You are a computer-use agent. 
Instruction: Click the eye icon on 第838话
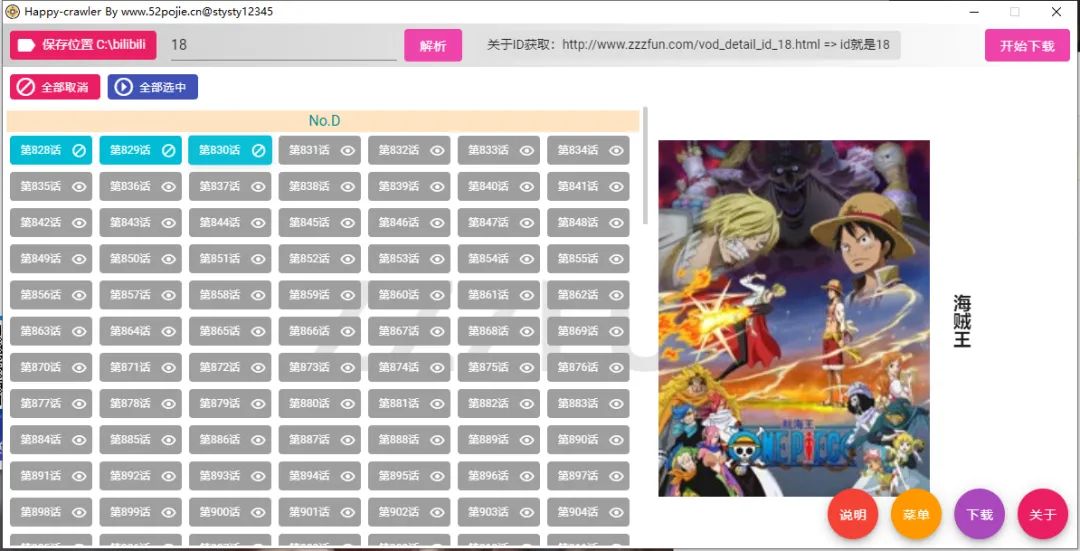click(348, 187)
